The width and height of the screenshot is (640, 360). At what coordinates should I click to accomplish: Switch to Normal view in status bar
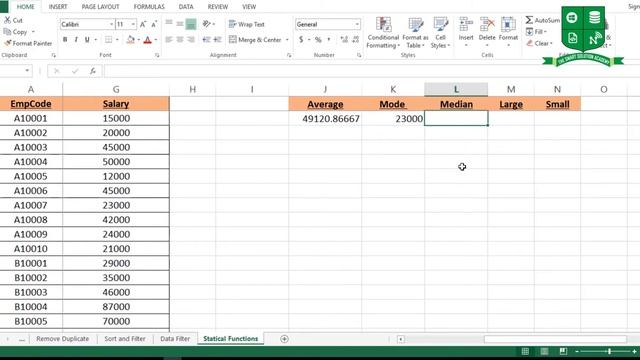tap(525, 351)
